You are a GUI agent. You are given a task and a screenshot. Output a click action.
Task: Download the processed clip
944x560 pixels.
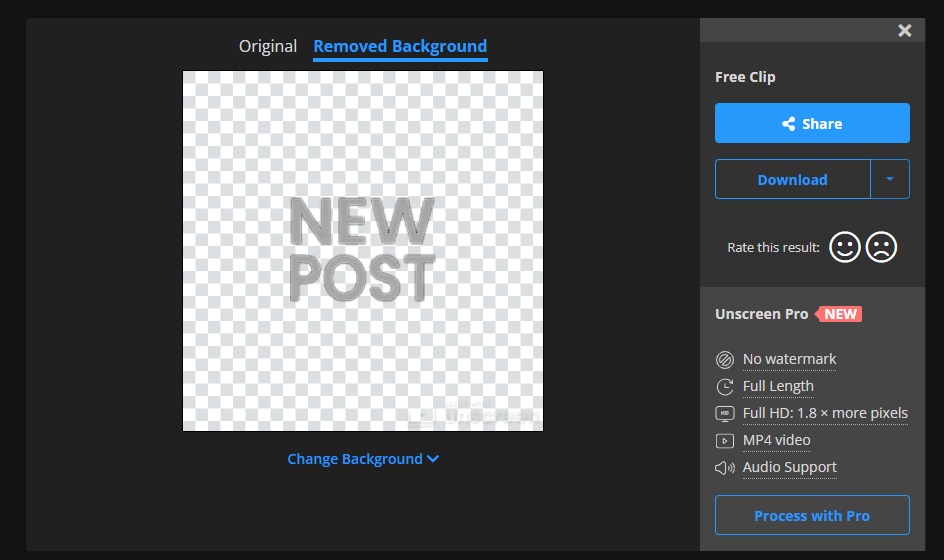792,179
